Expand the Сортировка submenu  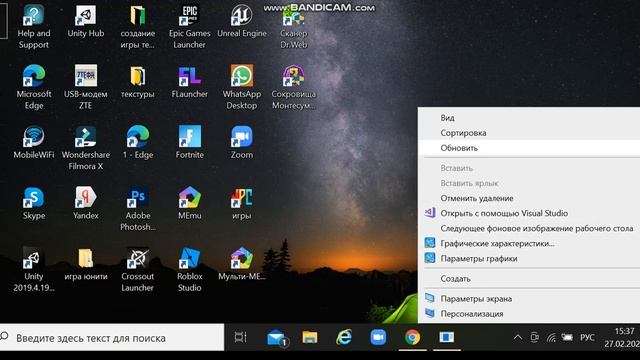[529, 133]
